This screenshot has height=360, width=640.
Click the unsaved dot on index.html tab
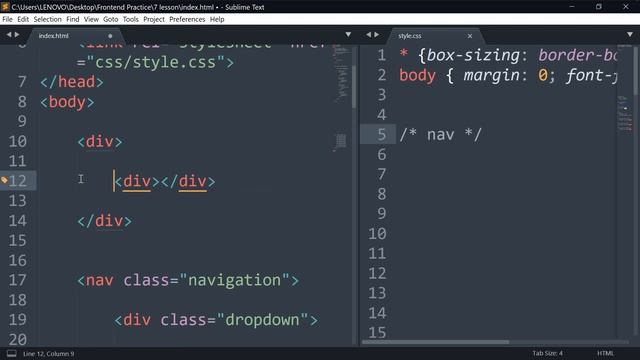[x=110, y=36]
